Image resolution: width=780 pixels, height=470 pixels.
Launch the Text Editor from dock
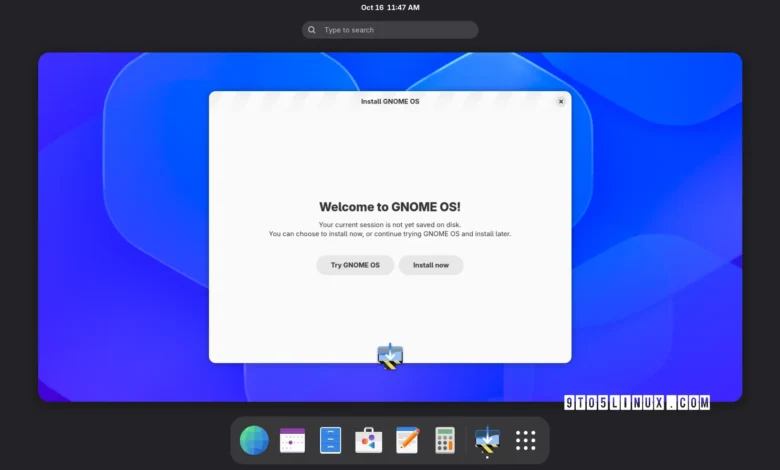407,440
